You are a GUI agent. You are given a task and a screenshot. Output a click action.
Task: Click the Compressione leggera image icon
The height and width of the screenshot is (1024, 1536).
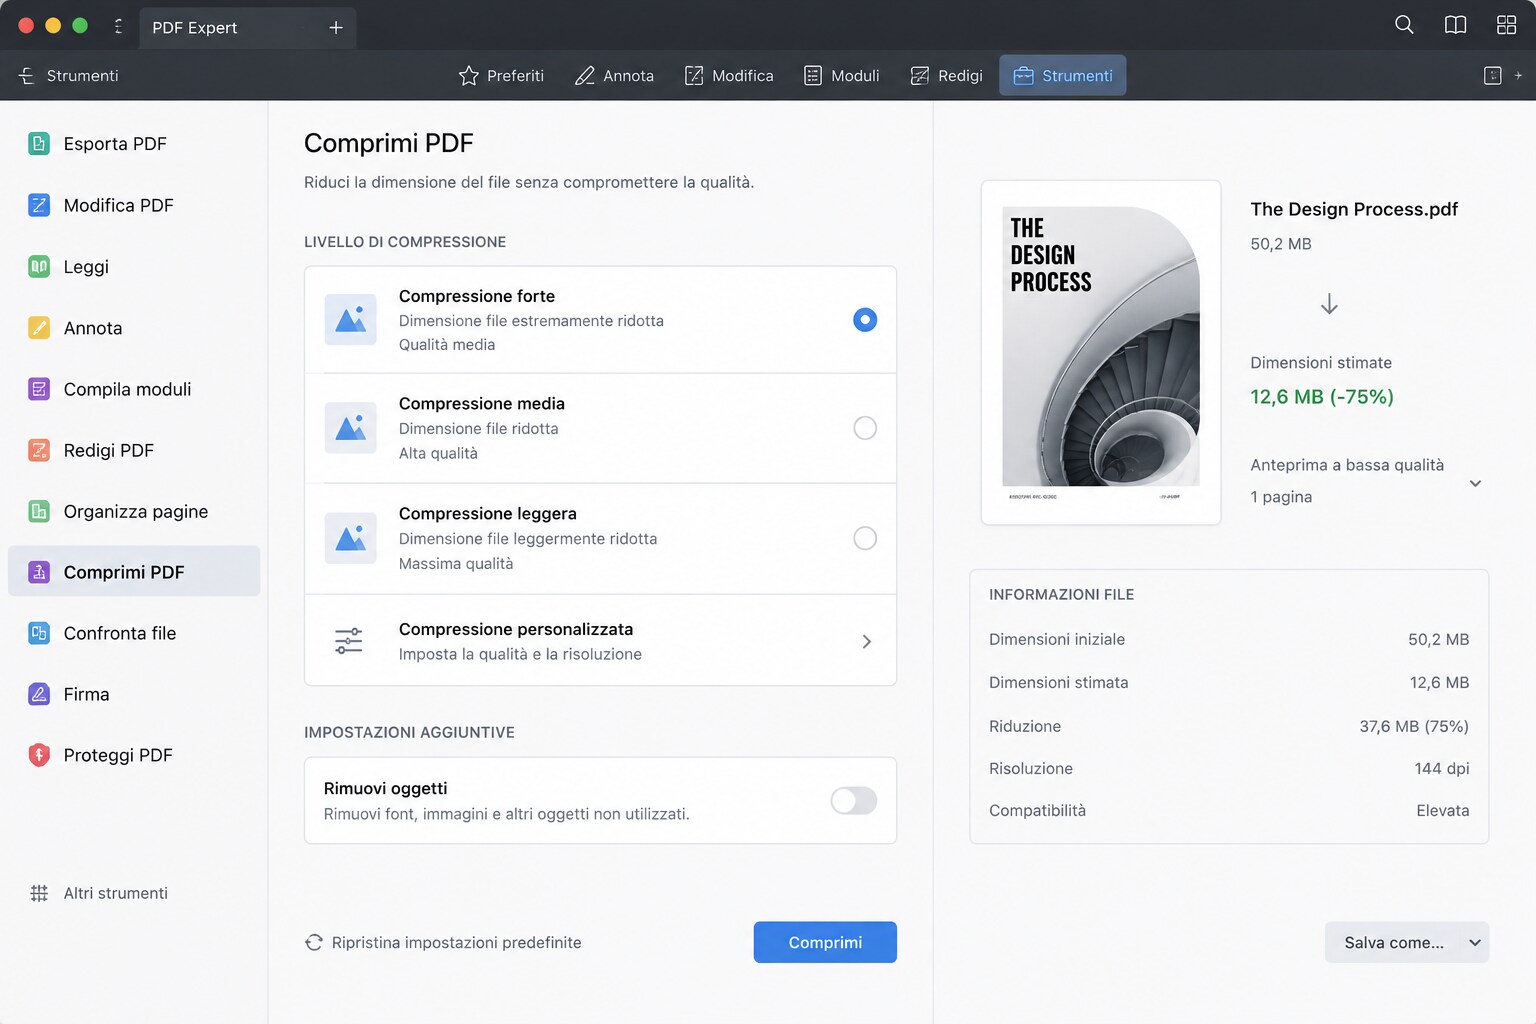click(350, 538)
